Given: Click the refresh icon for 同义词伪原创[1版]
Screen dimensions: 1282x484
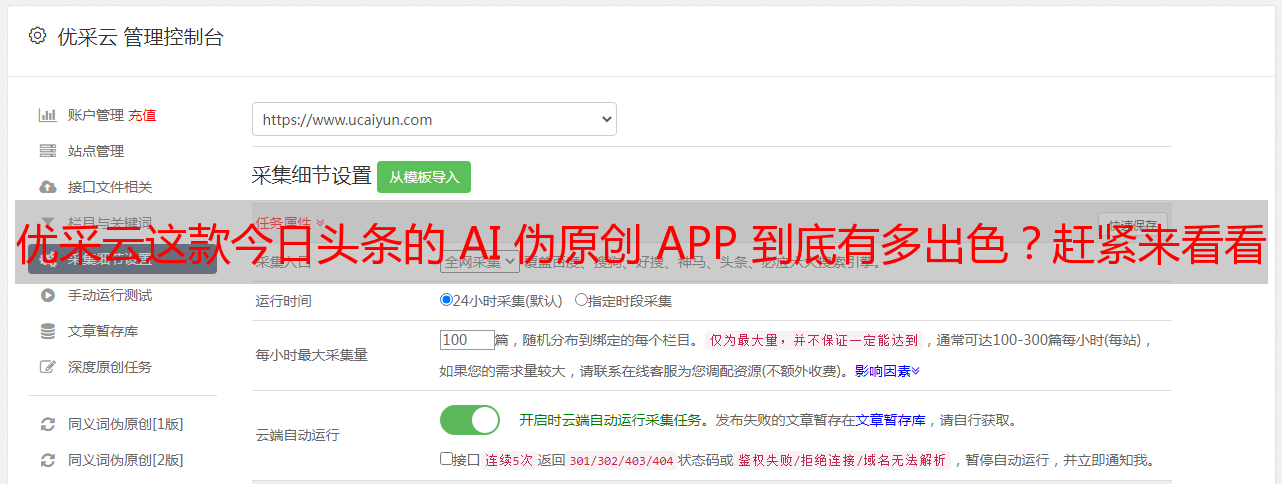Looking at the screenshot, I should pyautogui.click(x=47, y=424).
